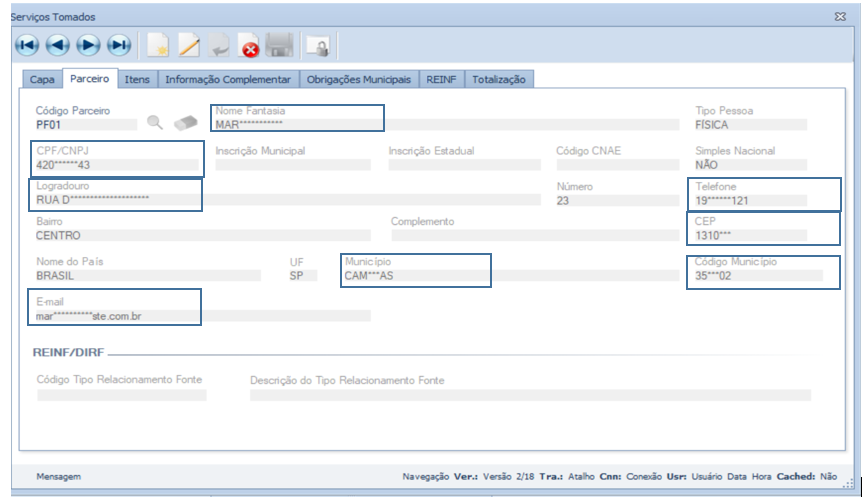Delete record with the red X icon

point(250,46)
